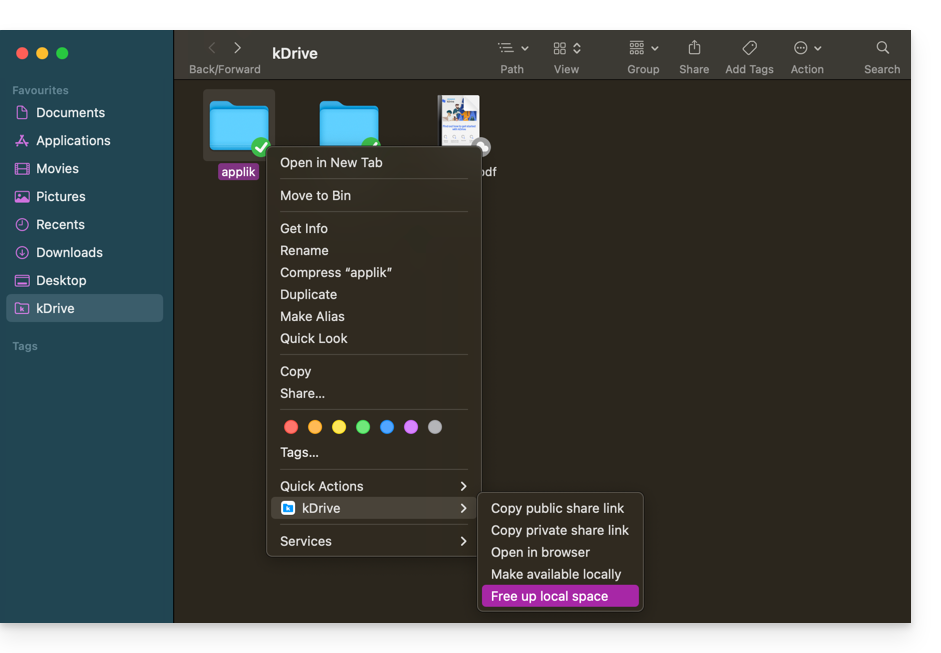The image size is (941, 653).
Task: Apply the purple colour tag
Action: (x=411, y=427)
